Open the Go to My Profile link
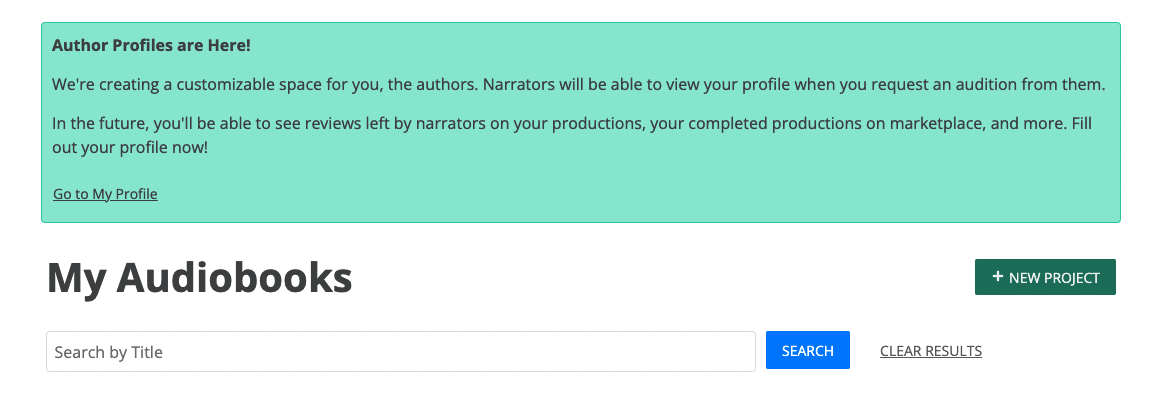The image size is (1160, 411). [x=105, y=194]
